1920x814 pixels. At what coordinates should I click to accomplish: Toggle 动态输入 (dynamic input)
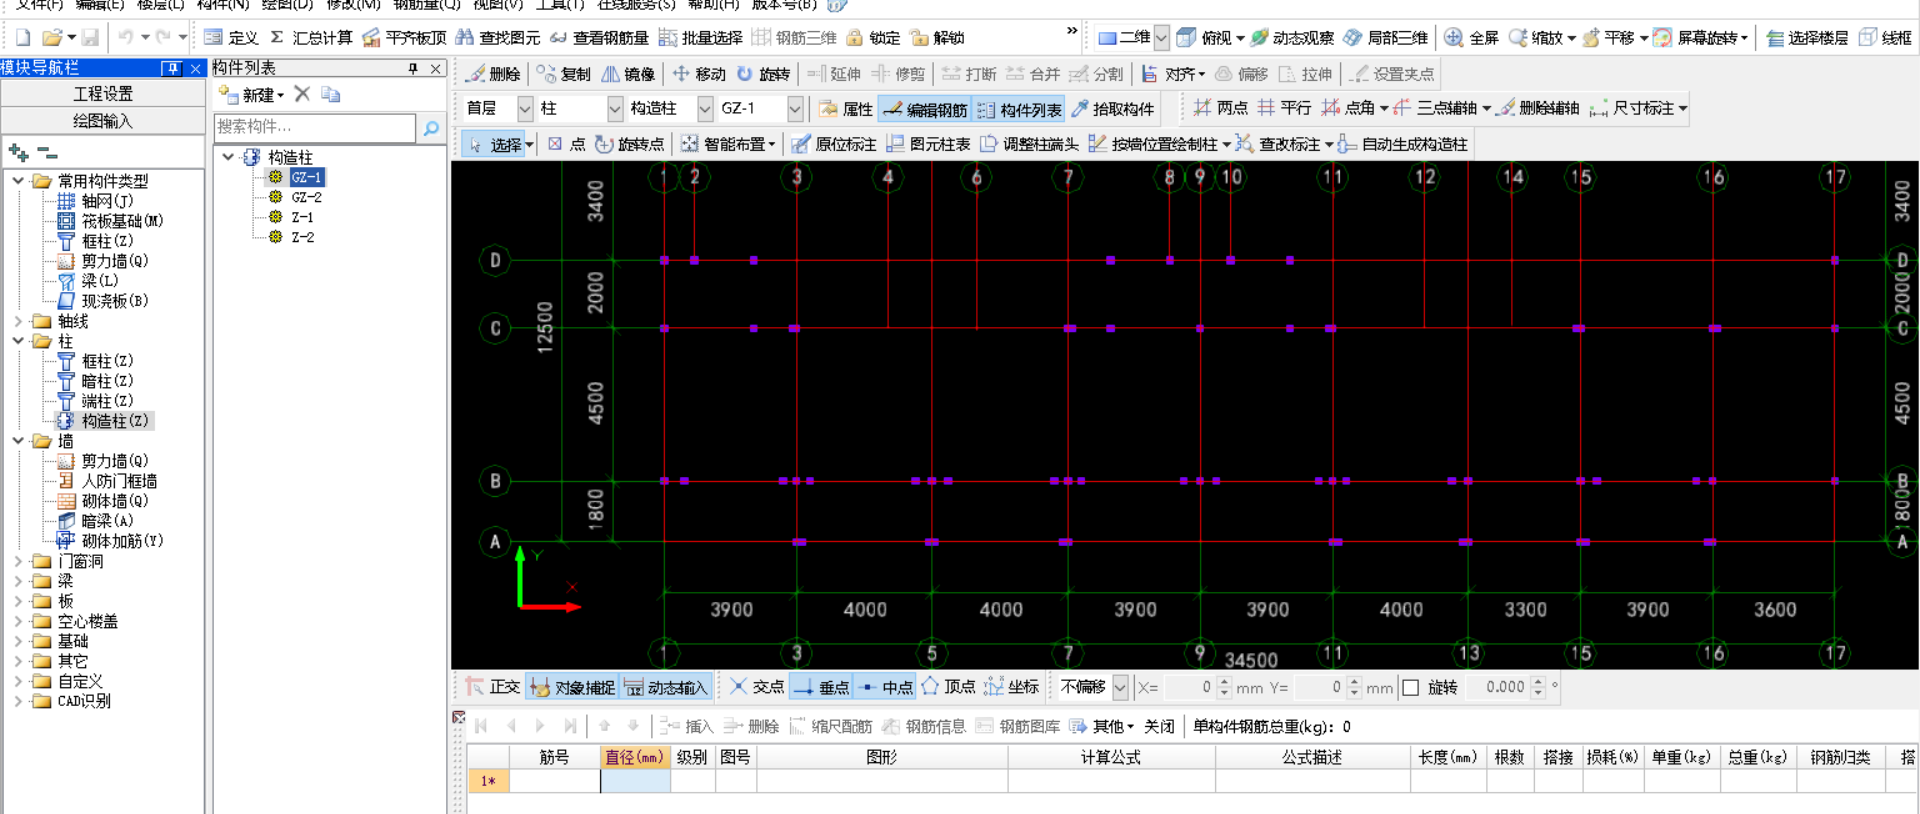pyautogui.click(x=665, y=687)
